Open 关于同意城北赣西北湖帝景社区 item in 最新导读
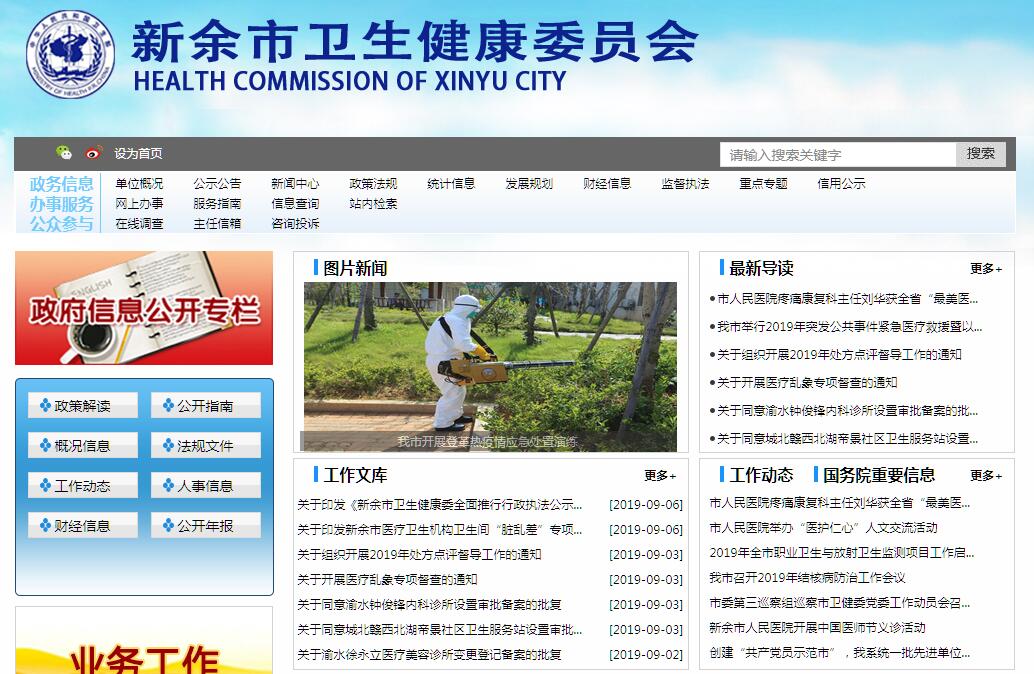 pos(847,439)
